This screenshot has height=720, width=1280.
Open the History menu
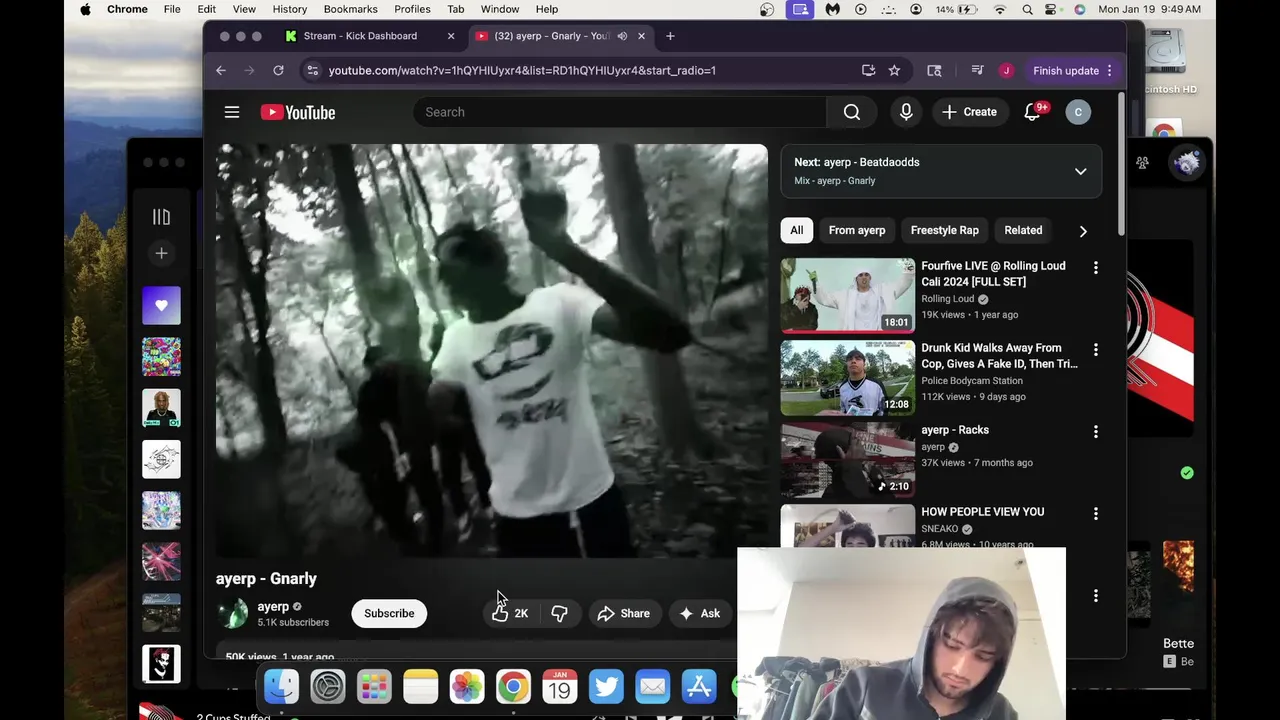[290, 9]
